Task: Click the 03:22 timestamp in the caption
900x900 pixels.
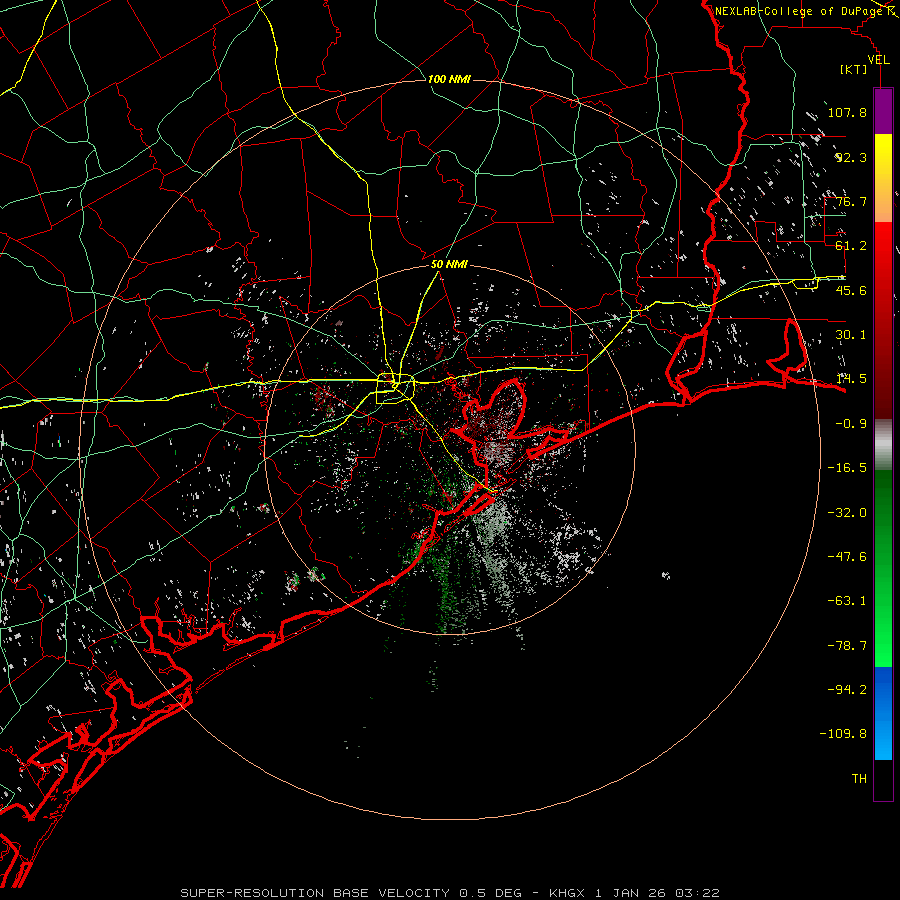Action: click(697, 893)
